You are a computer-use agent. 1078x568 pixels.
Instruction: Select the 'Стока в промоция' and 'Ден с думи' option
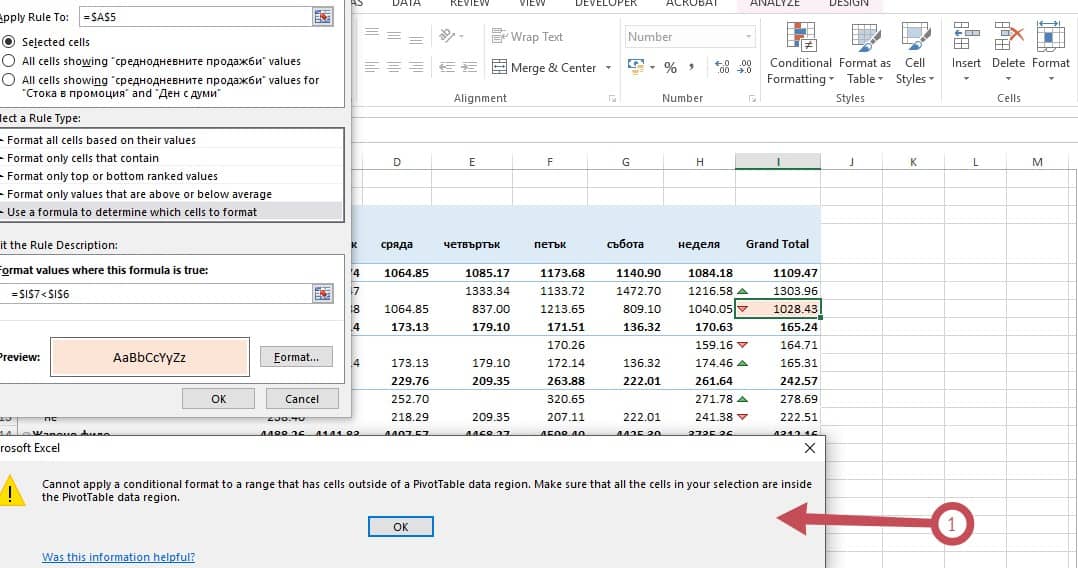click(x=9, y=80)
